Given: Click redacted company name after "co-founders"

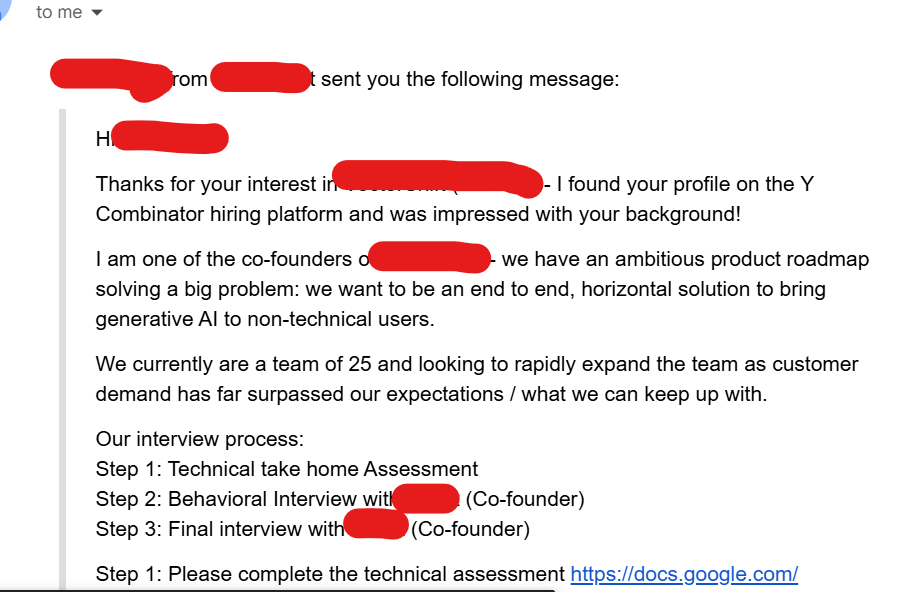Looking at the screenshot, I should click(x=430, y=257).
